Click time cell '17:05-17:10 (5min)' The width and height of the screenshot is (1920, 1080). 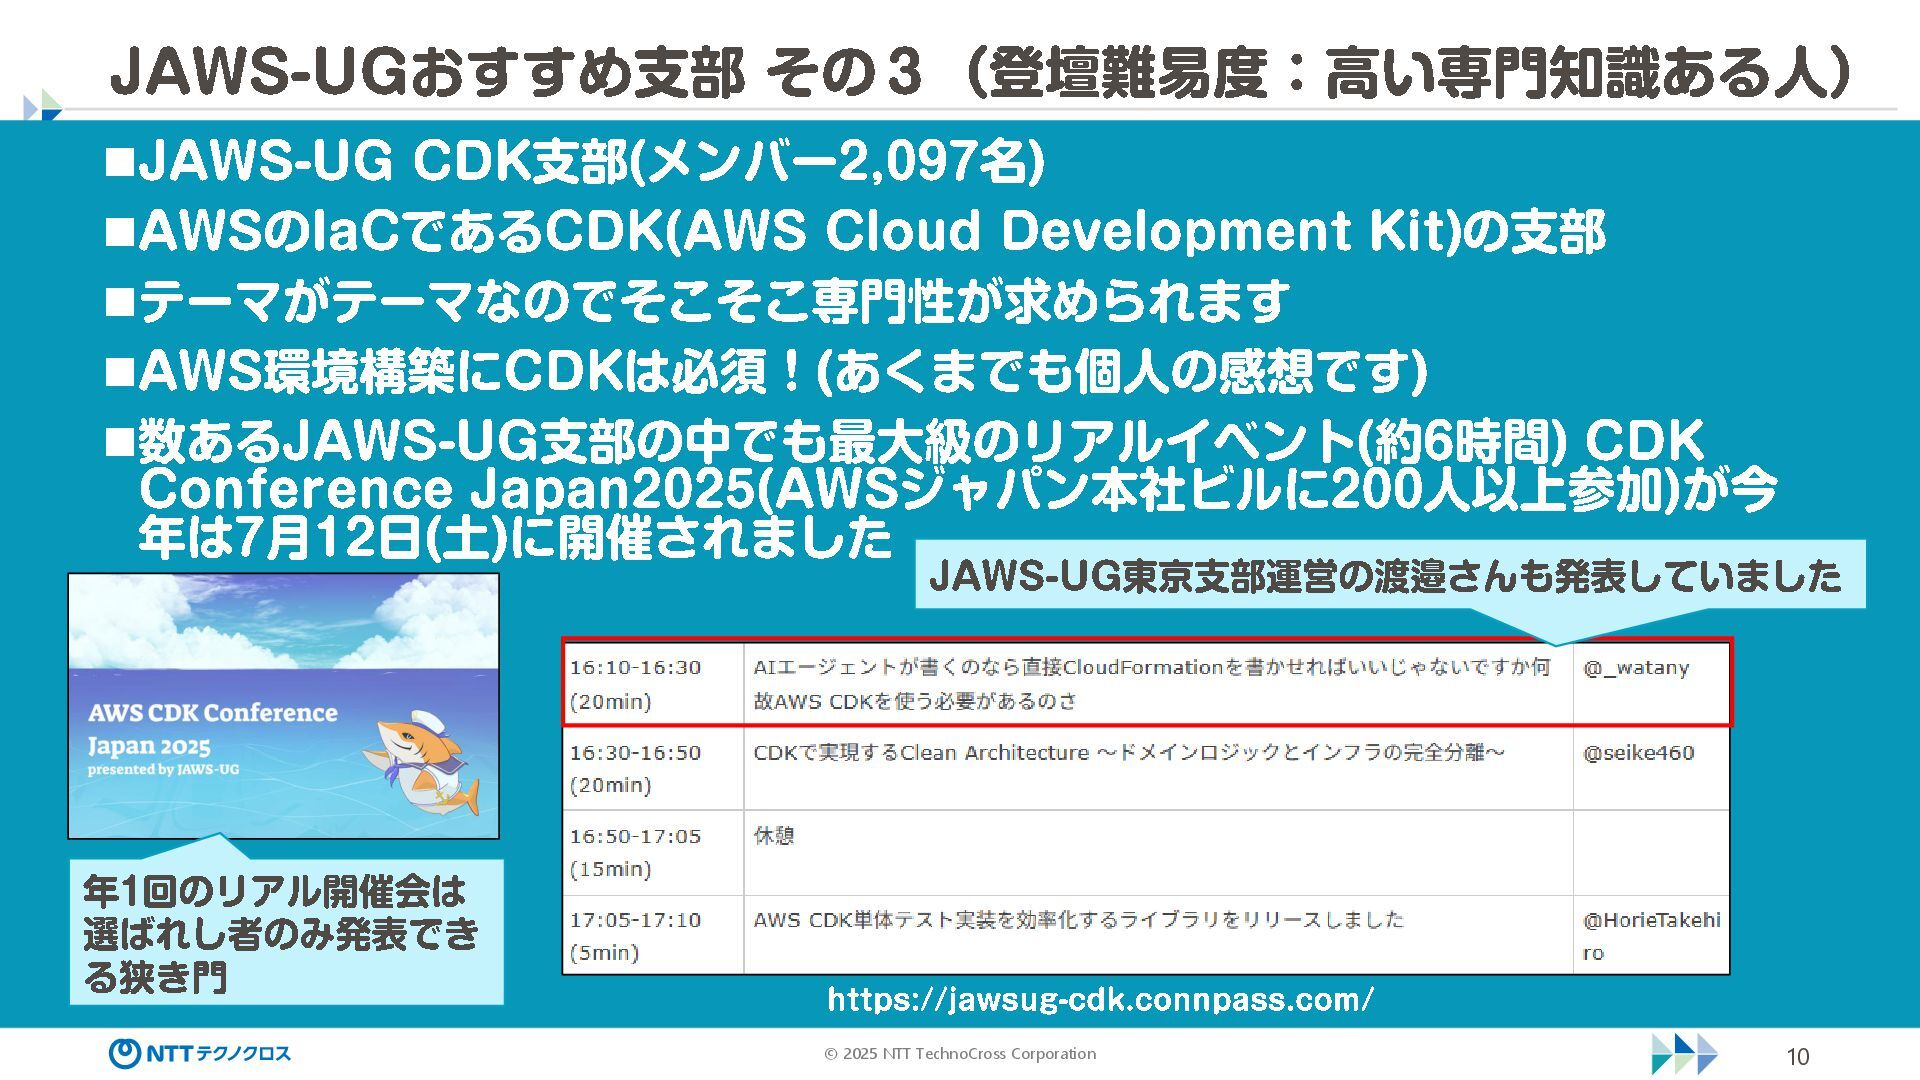[654, 935]
